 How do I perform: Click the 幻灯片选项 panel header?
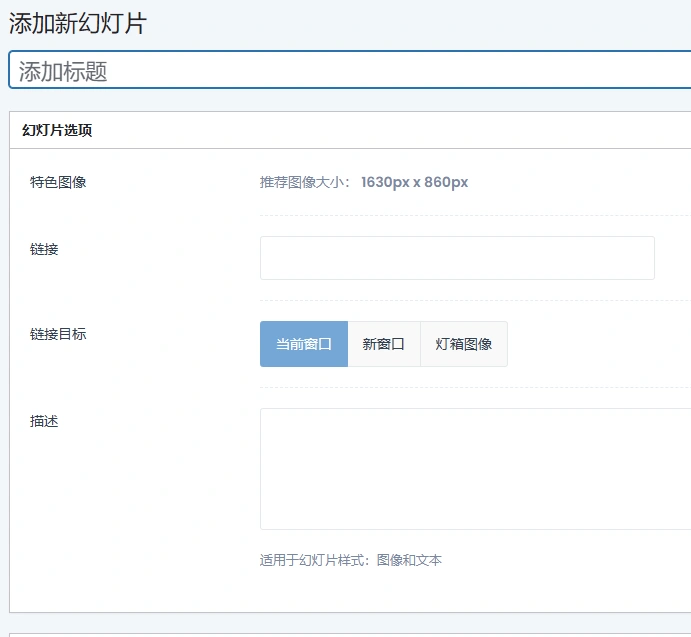[x=350, y=130]
